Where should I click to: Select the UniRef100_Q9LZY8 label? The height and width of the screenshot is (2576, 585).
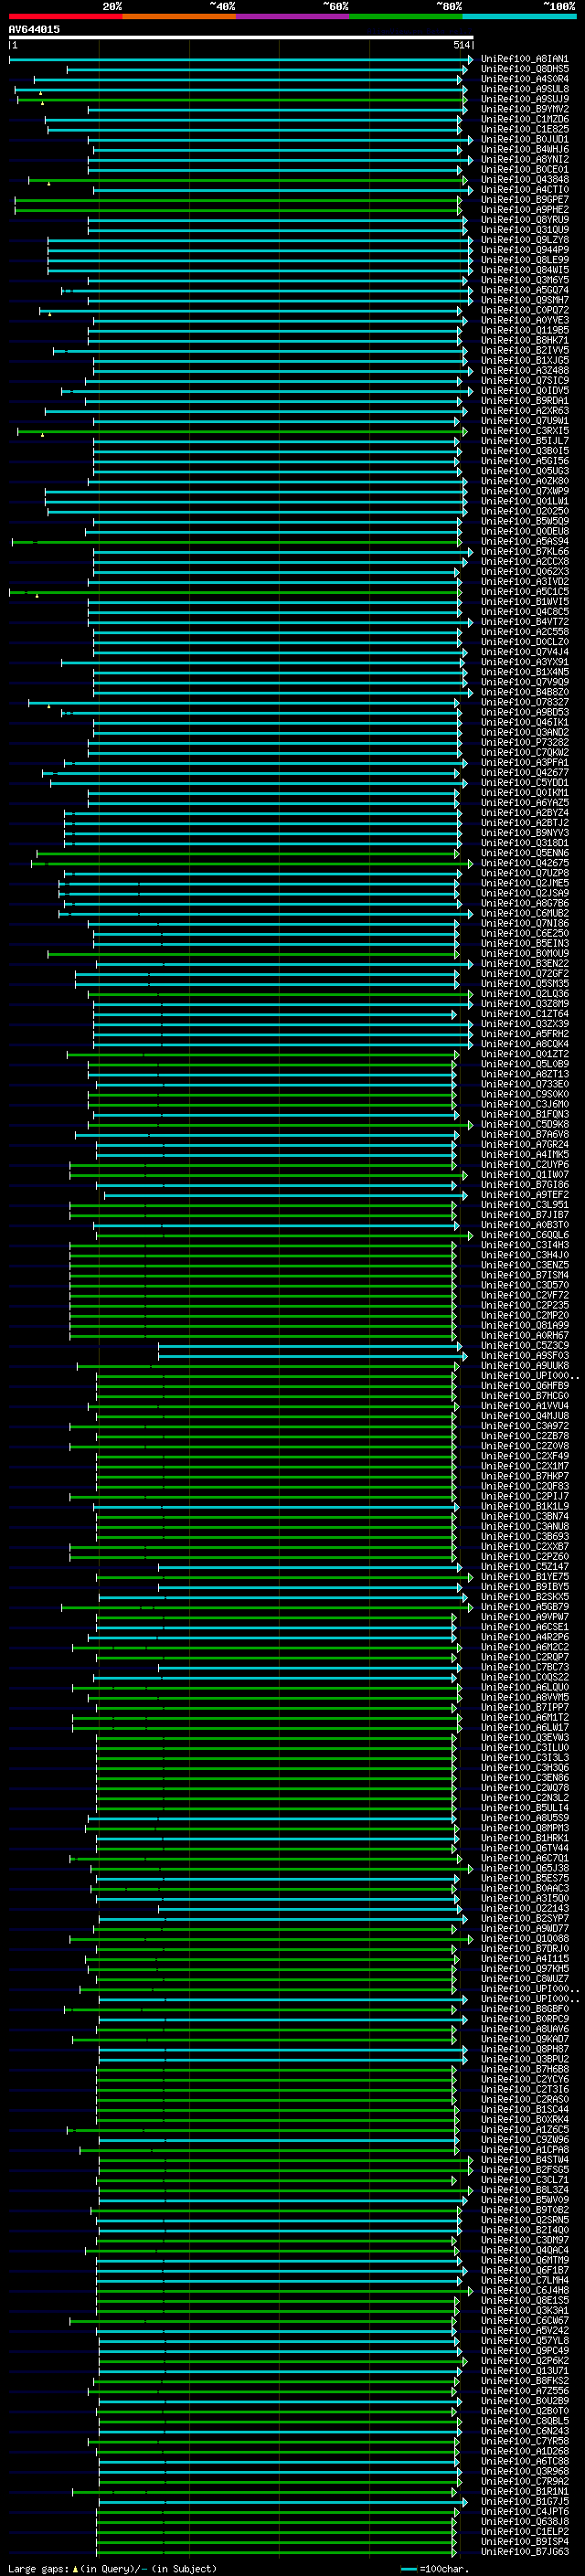[x=524, y=240]
